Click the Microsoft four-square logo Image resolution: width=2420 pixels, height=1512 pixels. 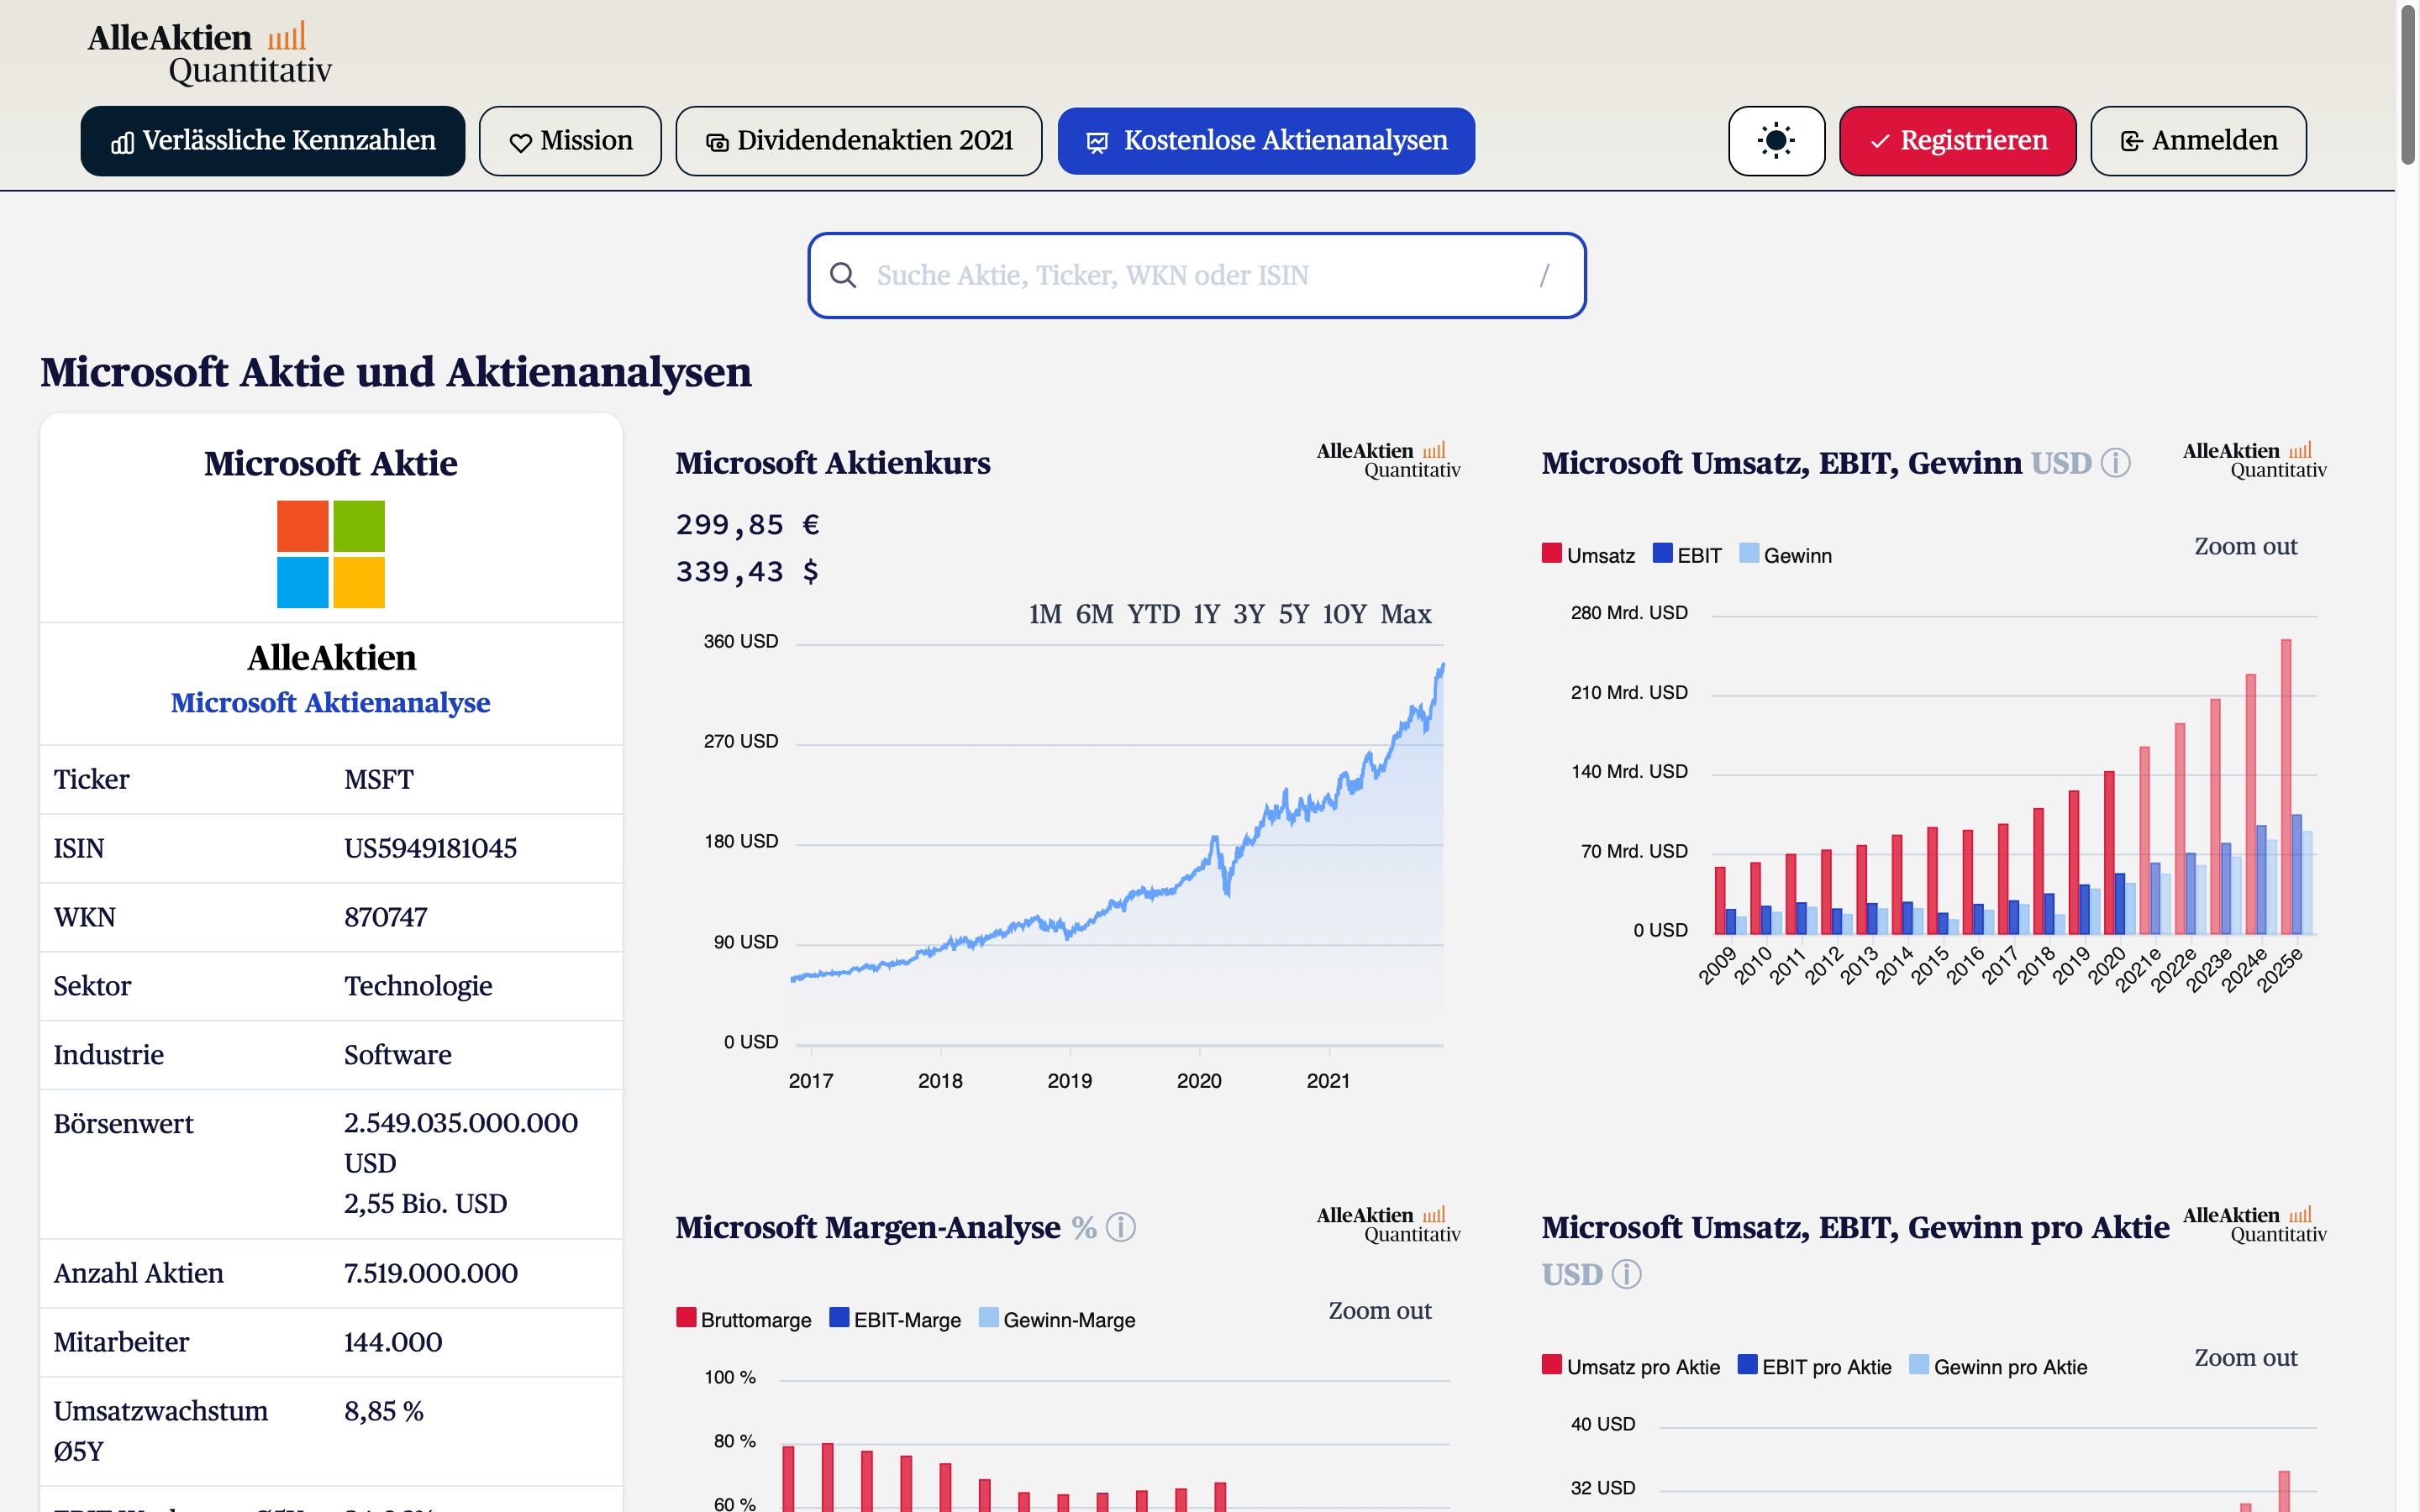pos(331,554)
